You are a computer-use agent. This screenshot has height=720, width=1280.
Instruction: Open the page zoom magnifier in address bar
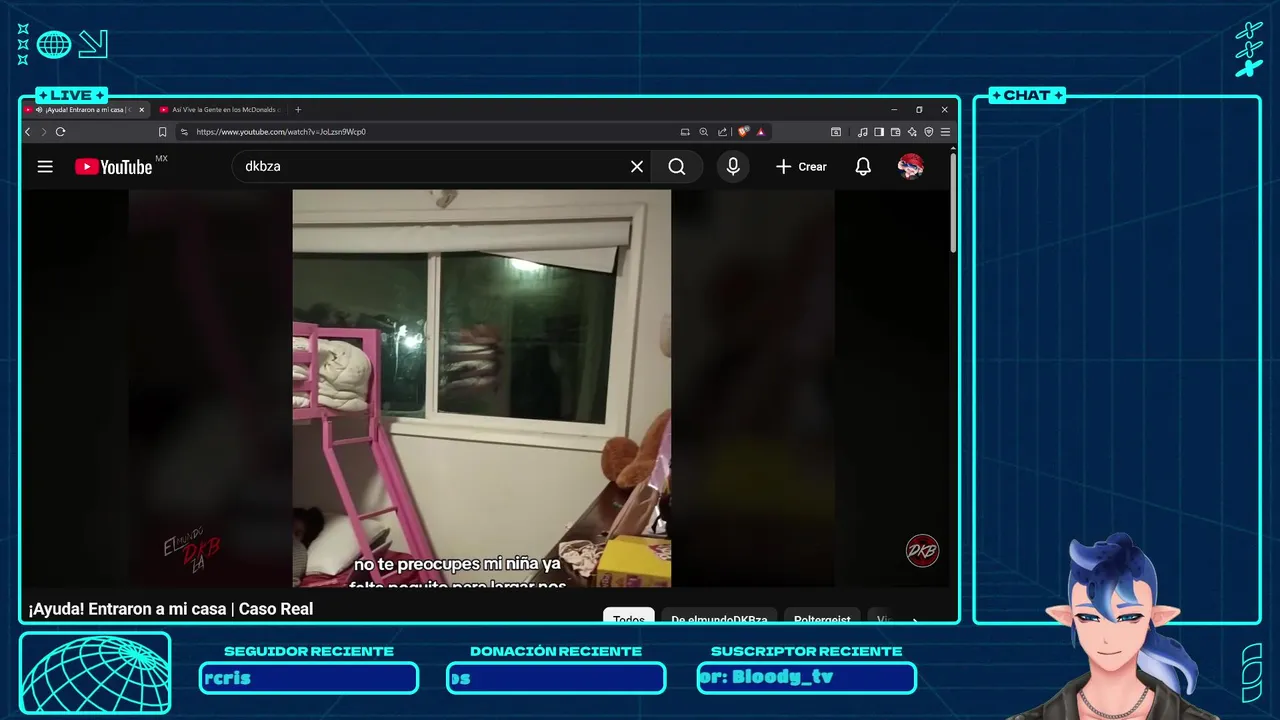(703, 132)
